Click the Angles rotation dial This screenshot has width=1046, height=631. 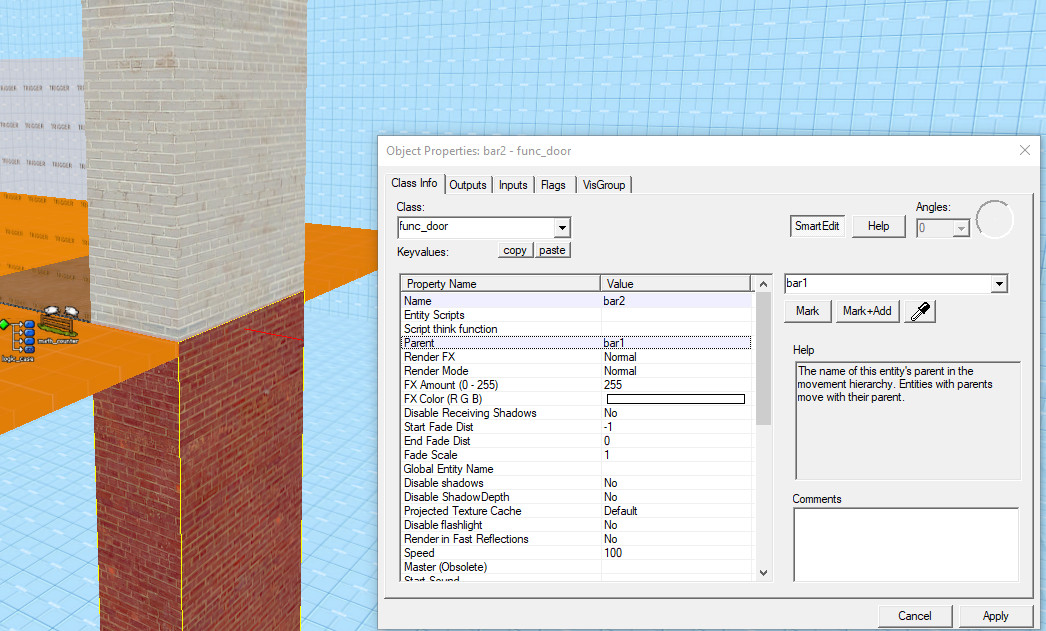pyautogui.click(x=995, y=219)
